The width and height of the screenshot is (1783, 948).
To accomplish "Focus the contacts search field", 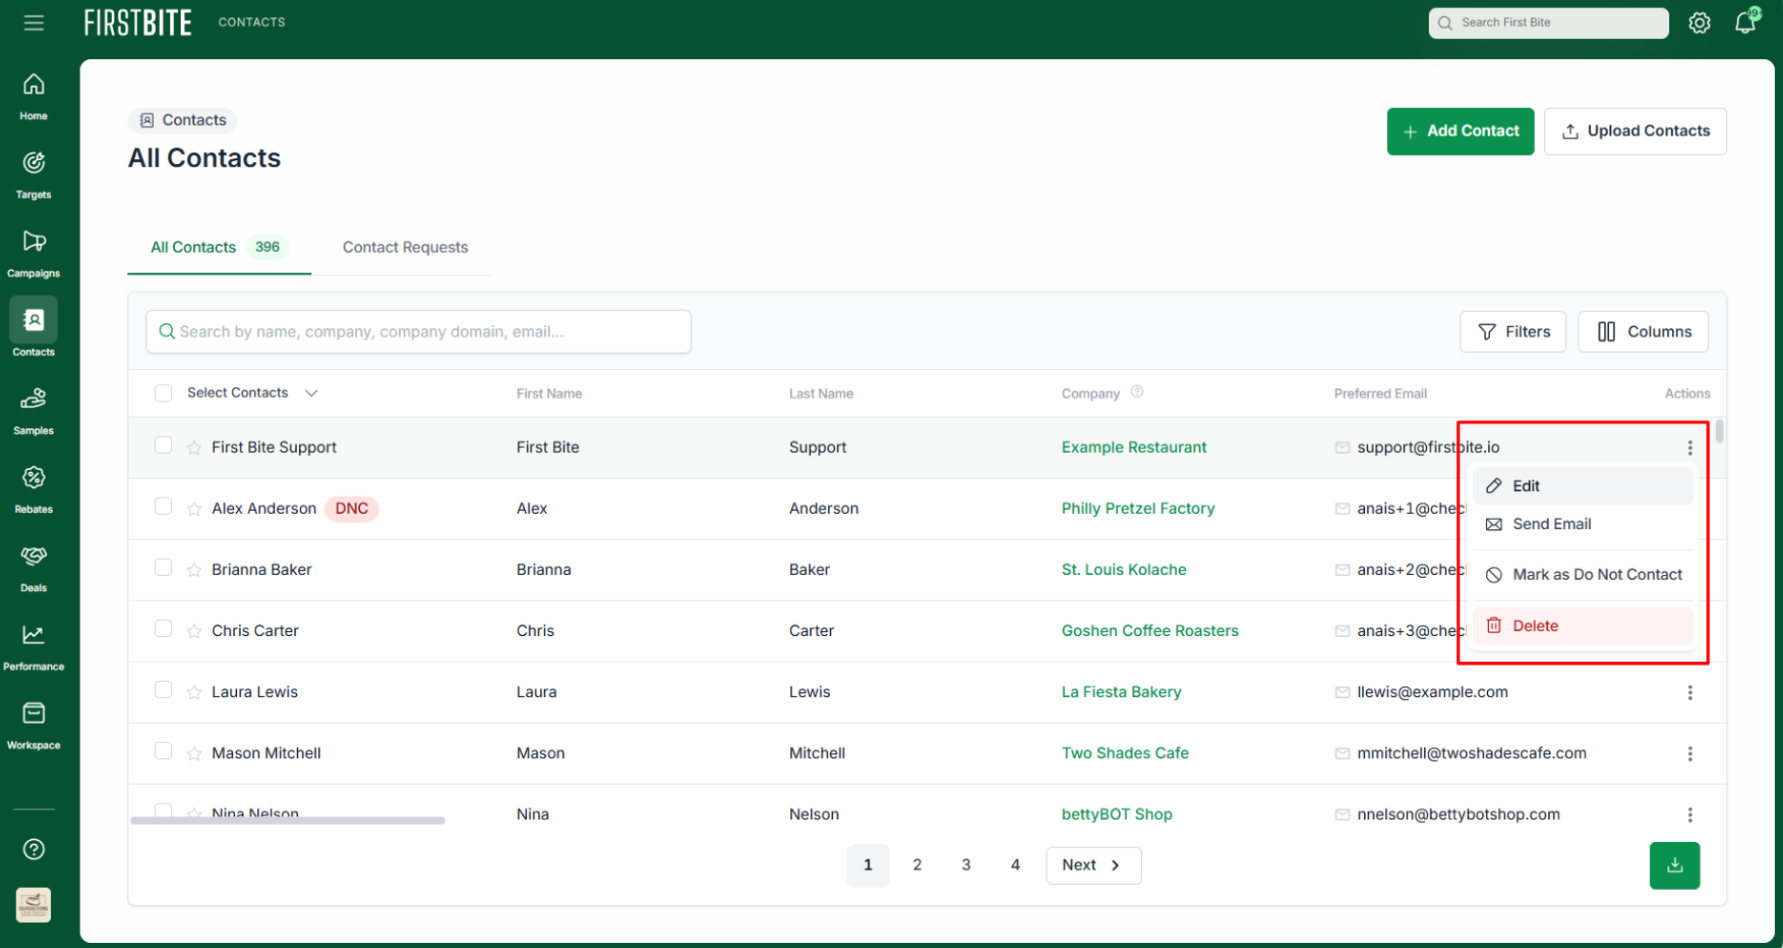I will 418,331.
